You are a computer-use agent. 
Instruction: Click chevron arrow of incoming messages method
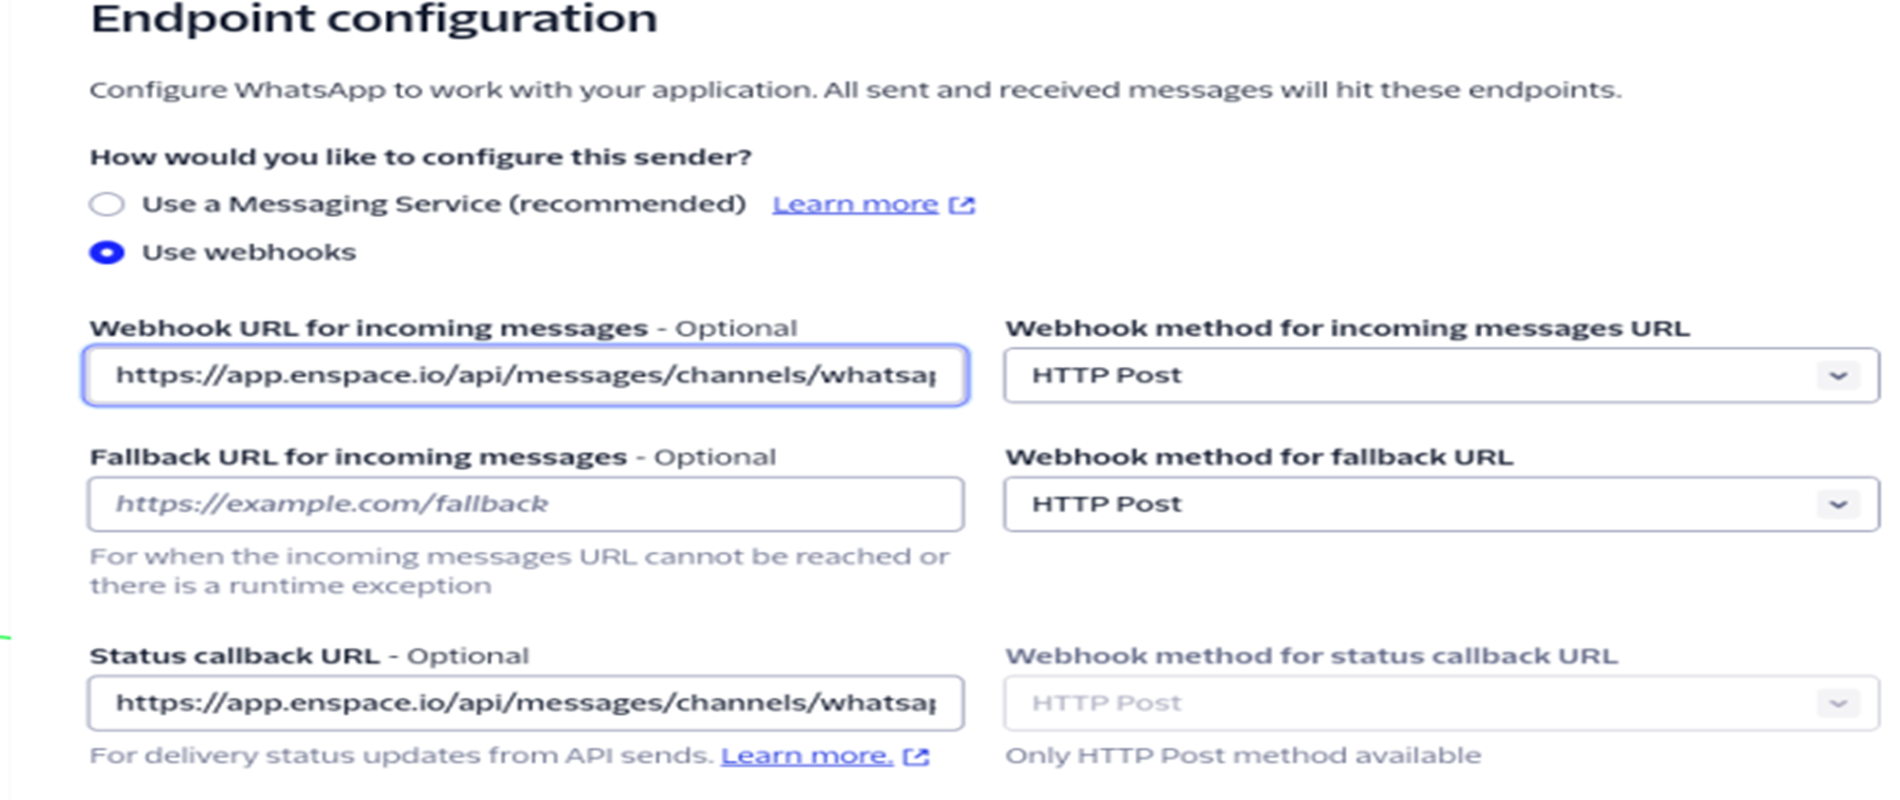[1838, 376]
